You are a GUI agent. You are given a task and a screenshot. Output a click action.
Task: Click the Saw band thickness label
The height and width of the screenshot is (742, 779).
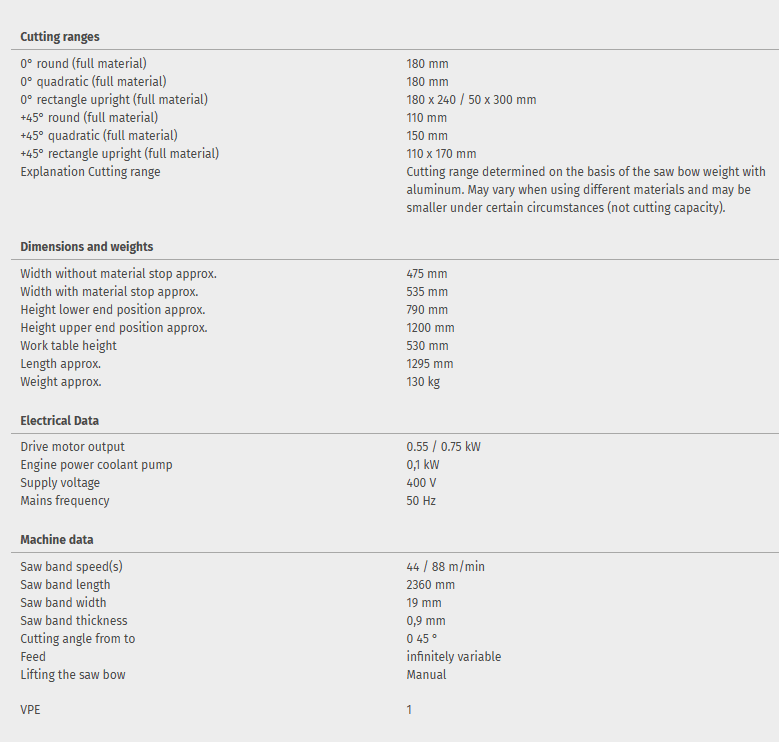(74, 621)
